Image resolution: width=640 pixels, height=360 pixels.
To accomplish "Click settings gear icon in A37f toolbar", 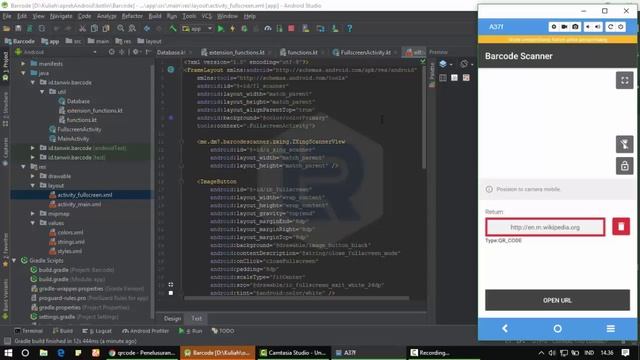I will click(553, 27).
